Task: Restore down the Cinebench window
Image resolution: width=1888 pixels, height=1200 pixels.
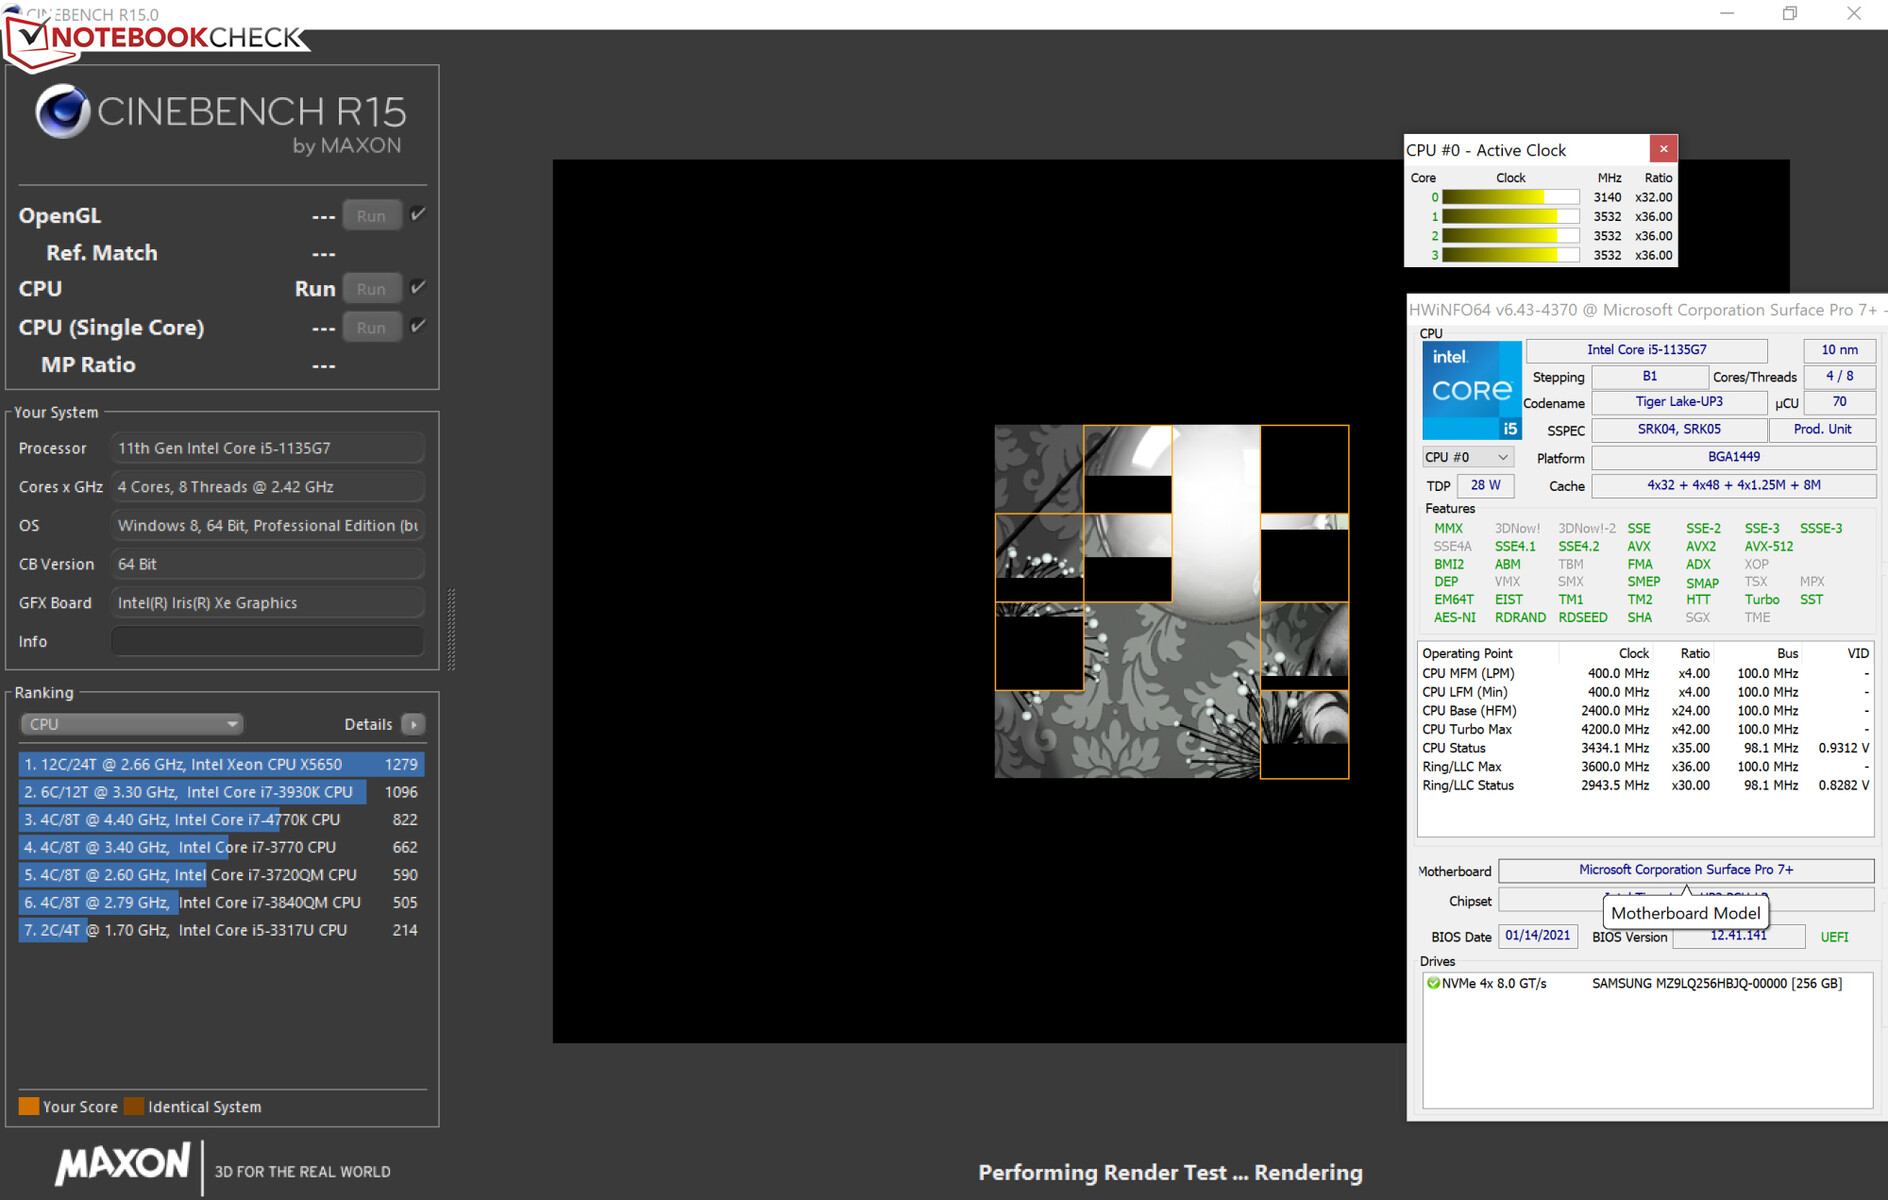Action: tap(1790, 14)
